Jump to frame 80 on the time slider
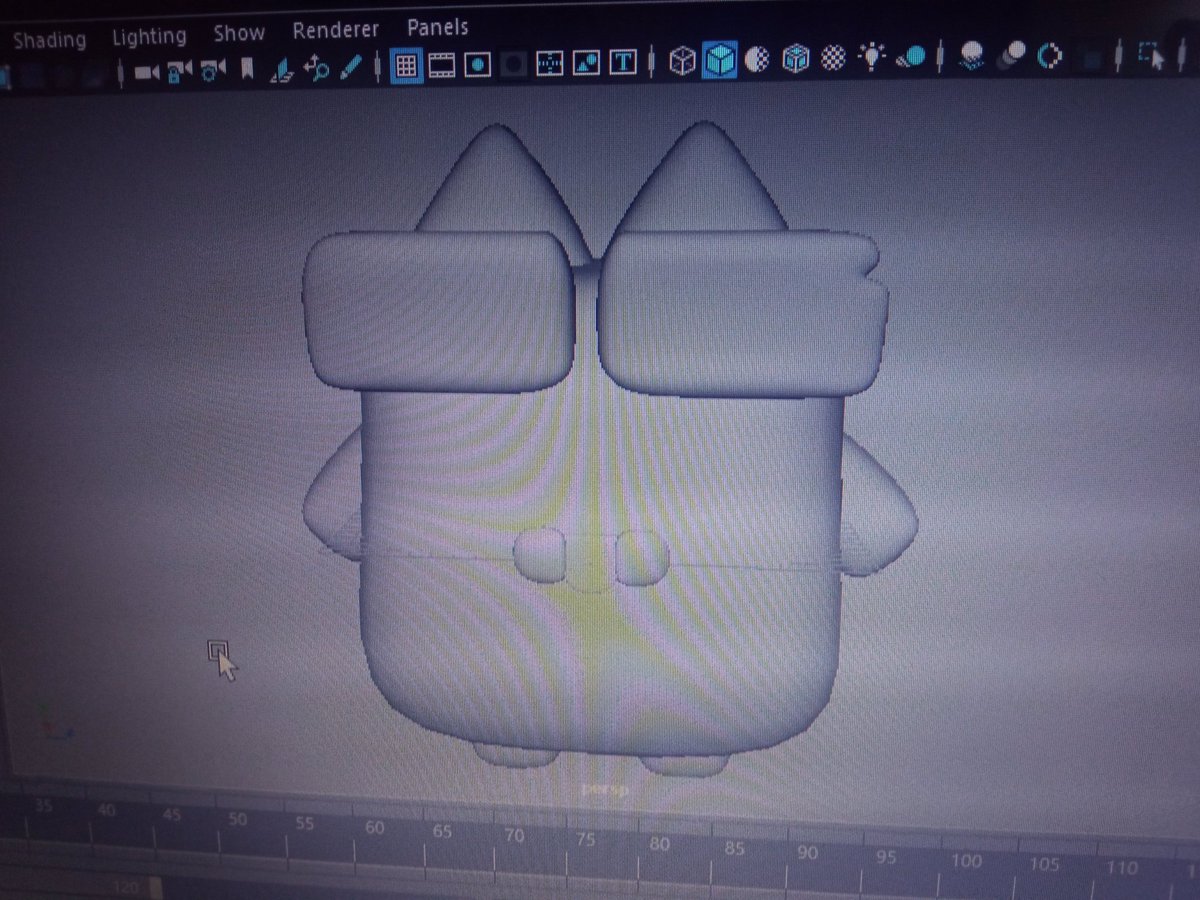1200x900 pixels. click(x=659, y=844)
